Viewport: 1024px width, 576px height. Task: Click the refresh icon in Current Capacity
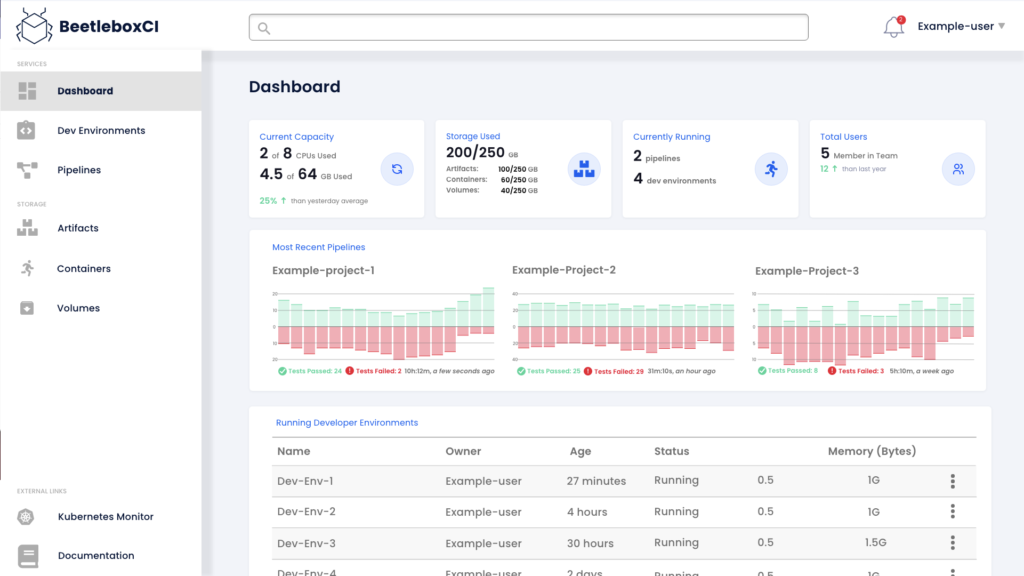(x=397, y=169)
